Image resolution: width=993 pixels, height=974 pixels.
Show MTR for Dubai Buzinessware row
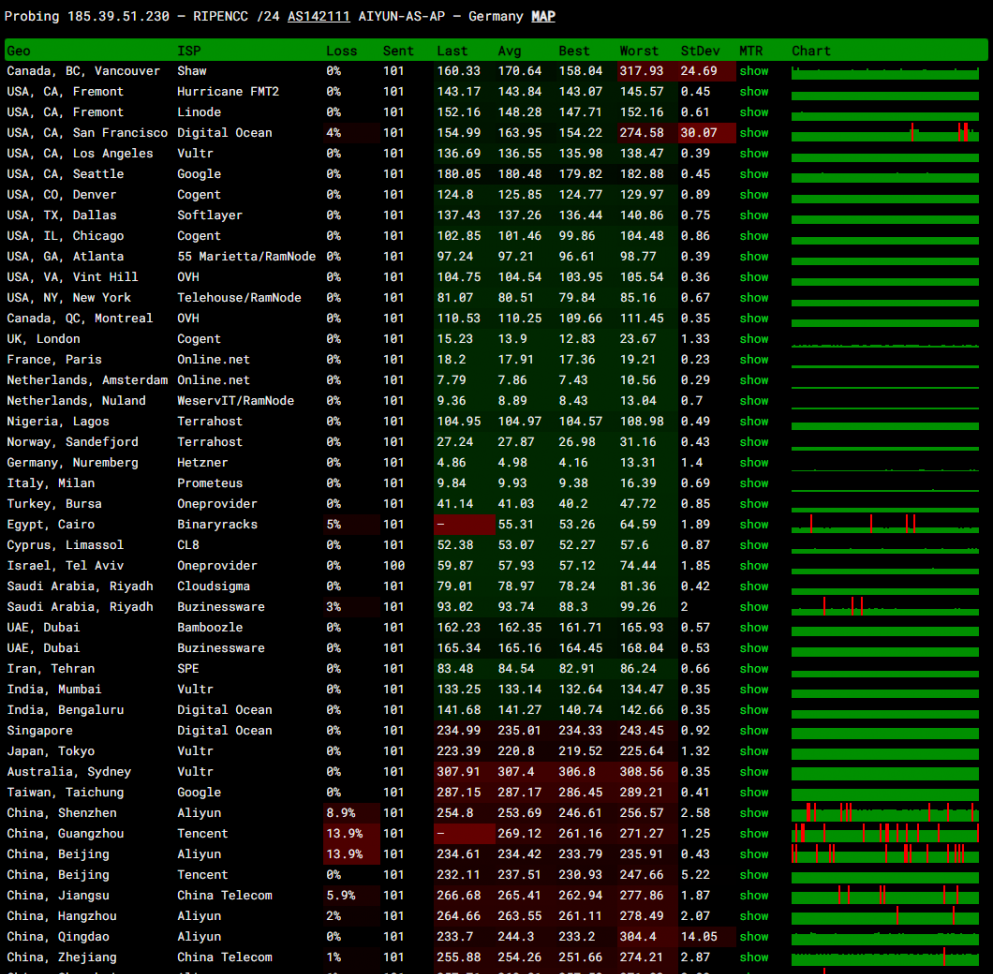(x=754, y=648)
